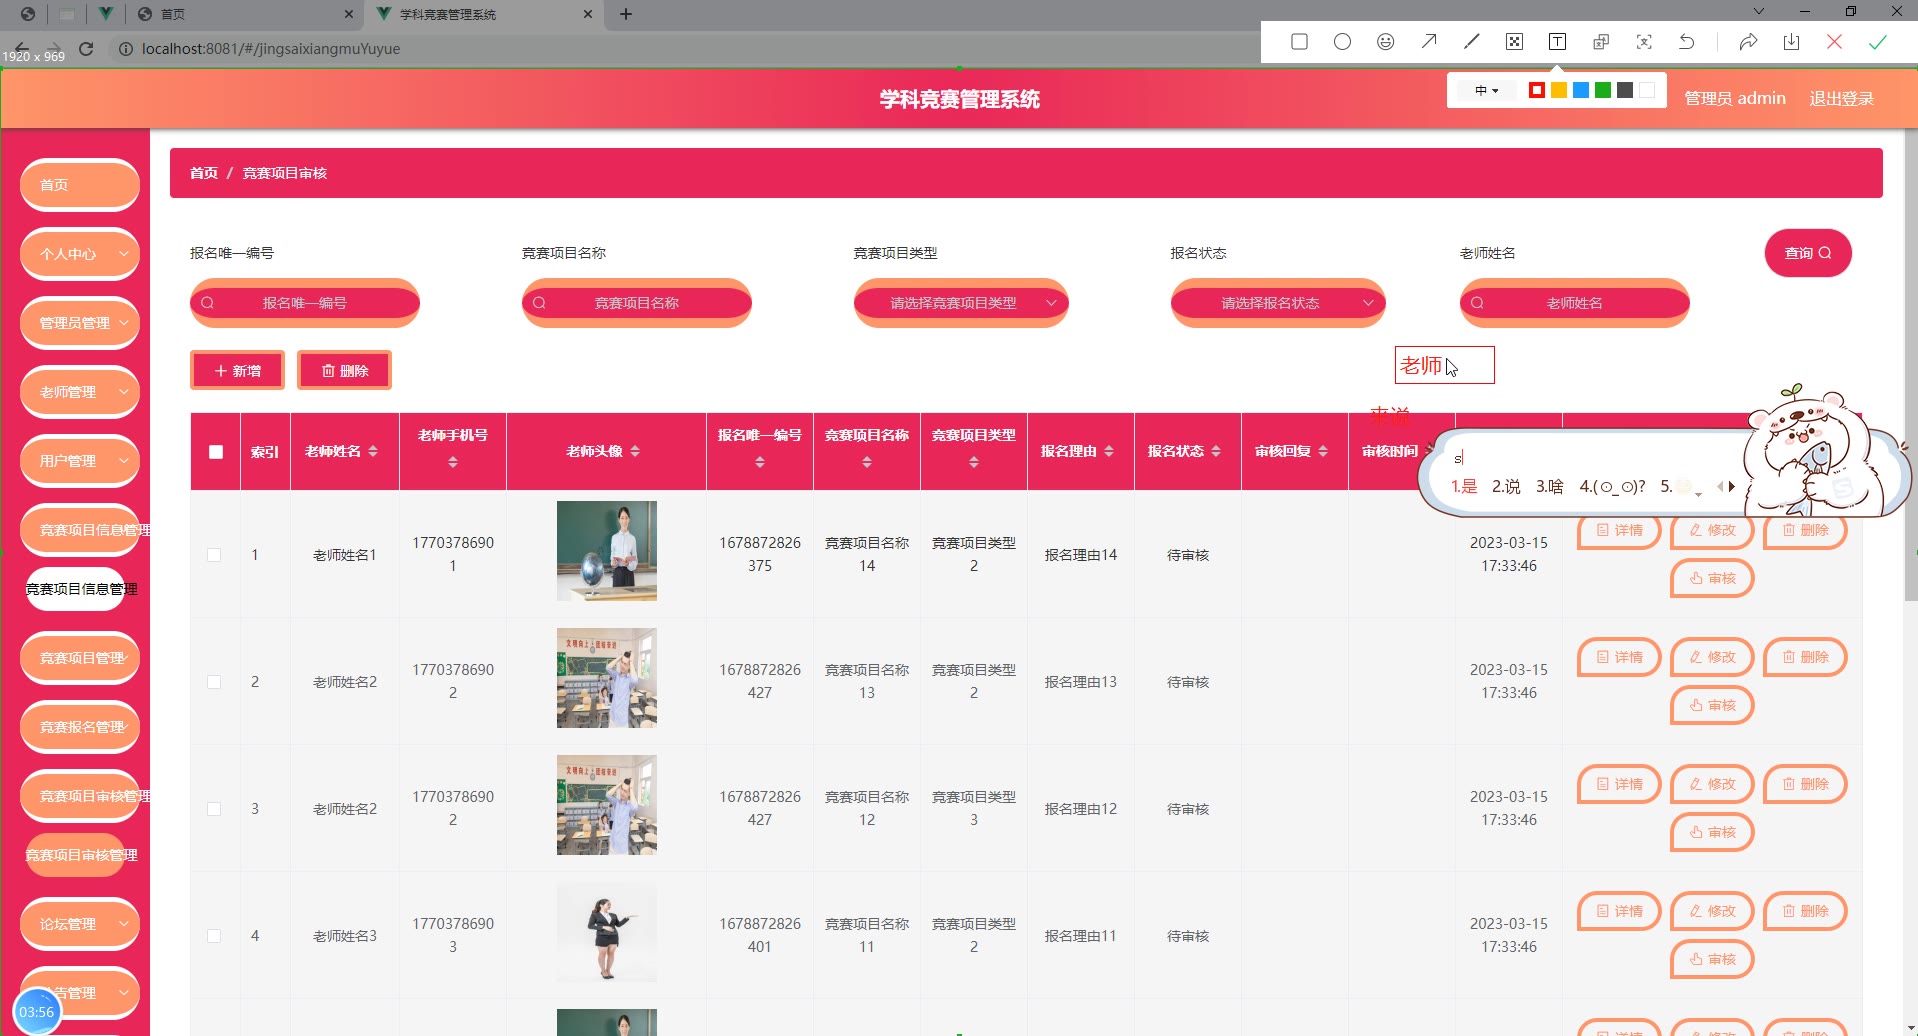Image resolution: width=1918 pixels, height=1036 pixels.
Task: Select the rectangle annotation tool
Action: point(1299,42)
